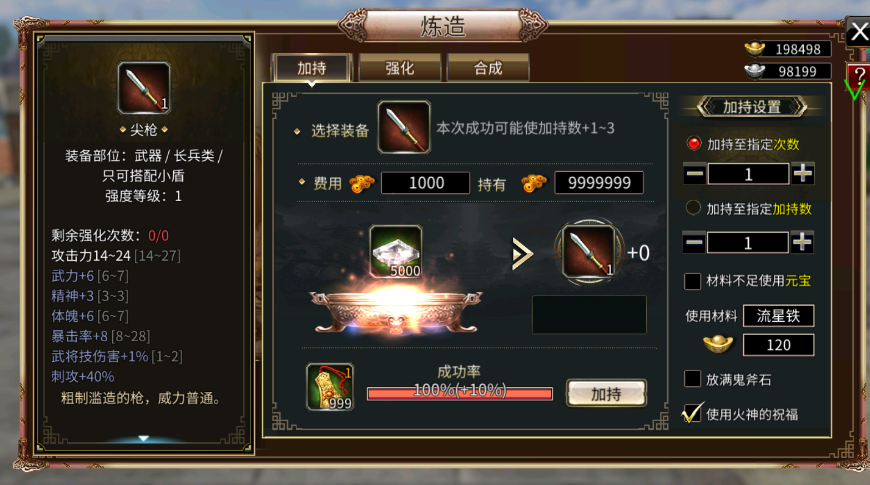Image resolution: width=870 pixels, height=485 pixels.
Task: Click the 成功率 progress bar
Action: tap(459, 393)
